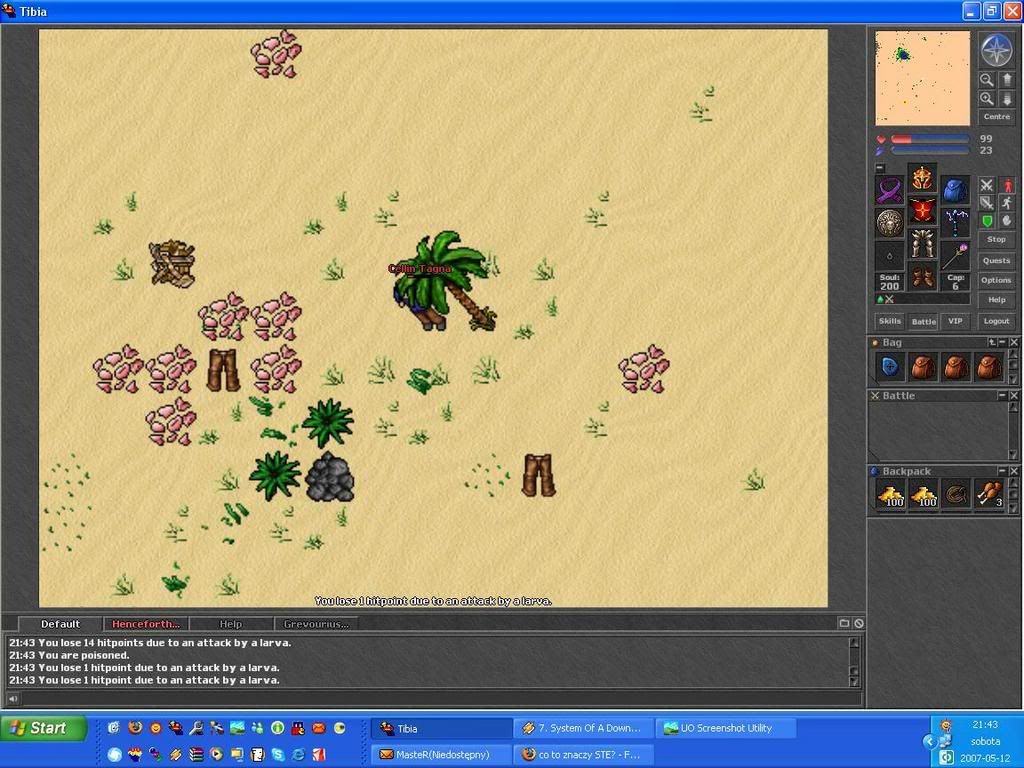Enable defensive fighting mode (green shield)

pos(986,221)
